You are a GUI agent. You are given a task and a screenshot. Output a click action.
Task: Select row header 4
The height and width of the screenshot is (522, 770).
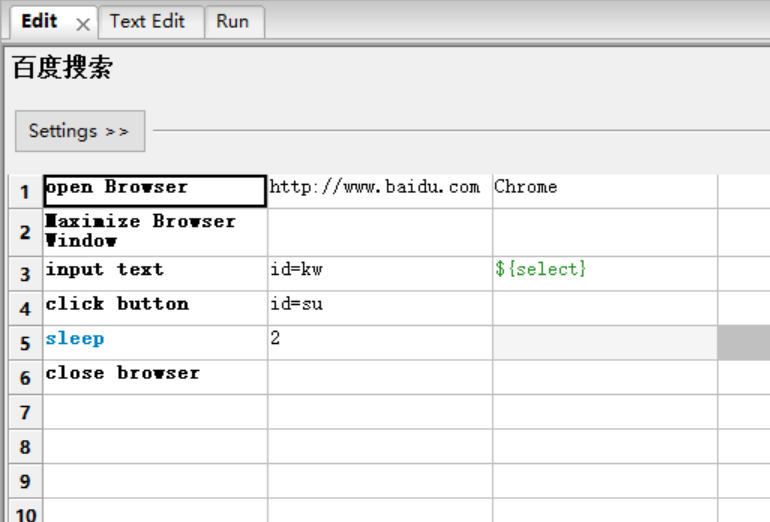(26, 308)
